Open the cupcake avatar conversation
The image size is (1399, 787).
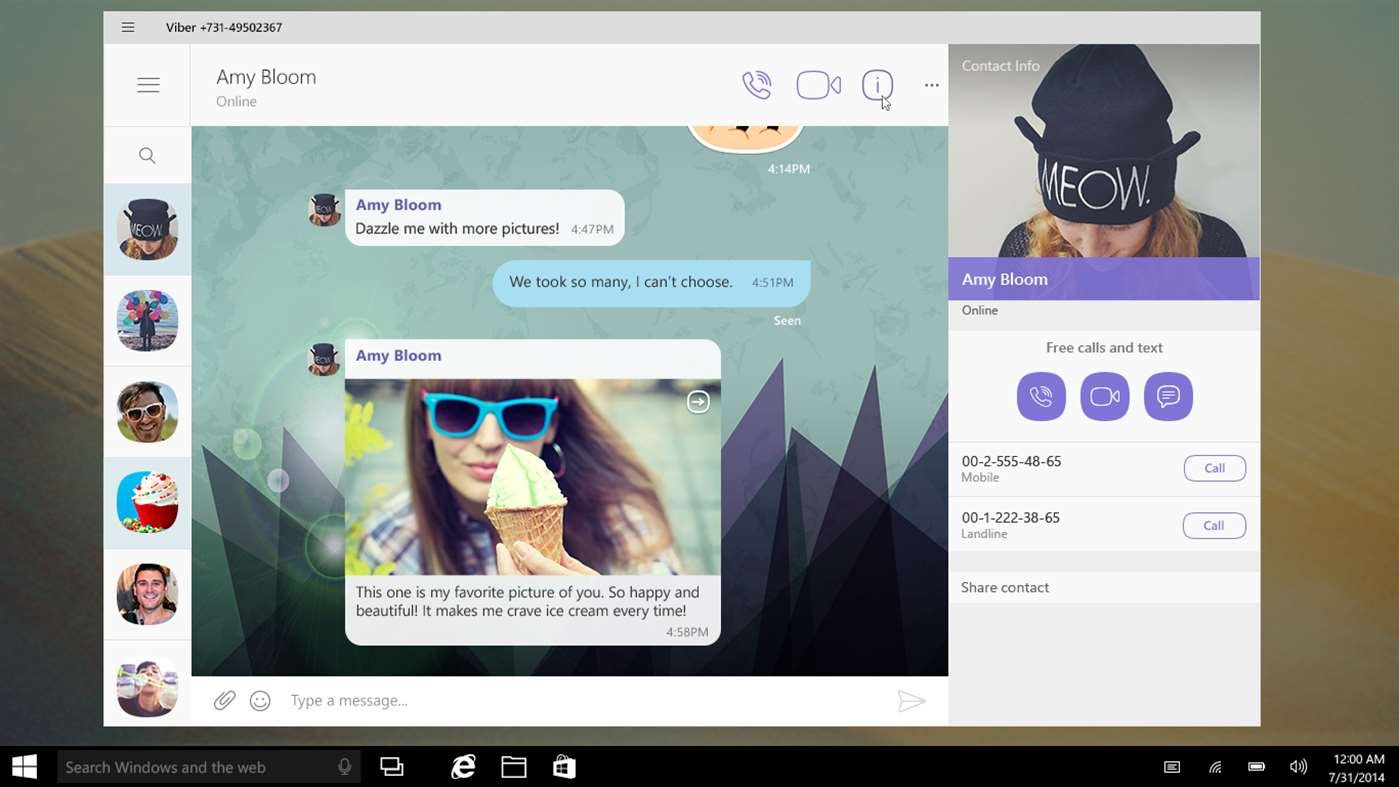click(x=147, y=502)
